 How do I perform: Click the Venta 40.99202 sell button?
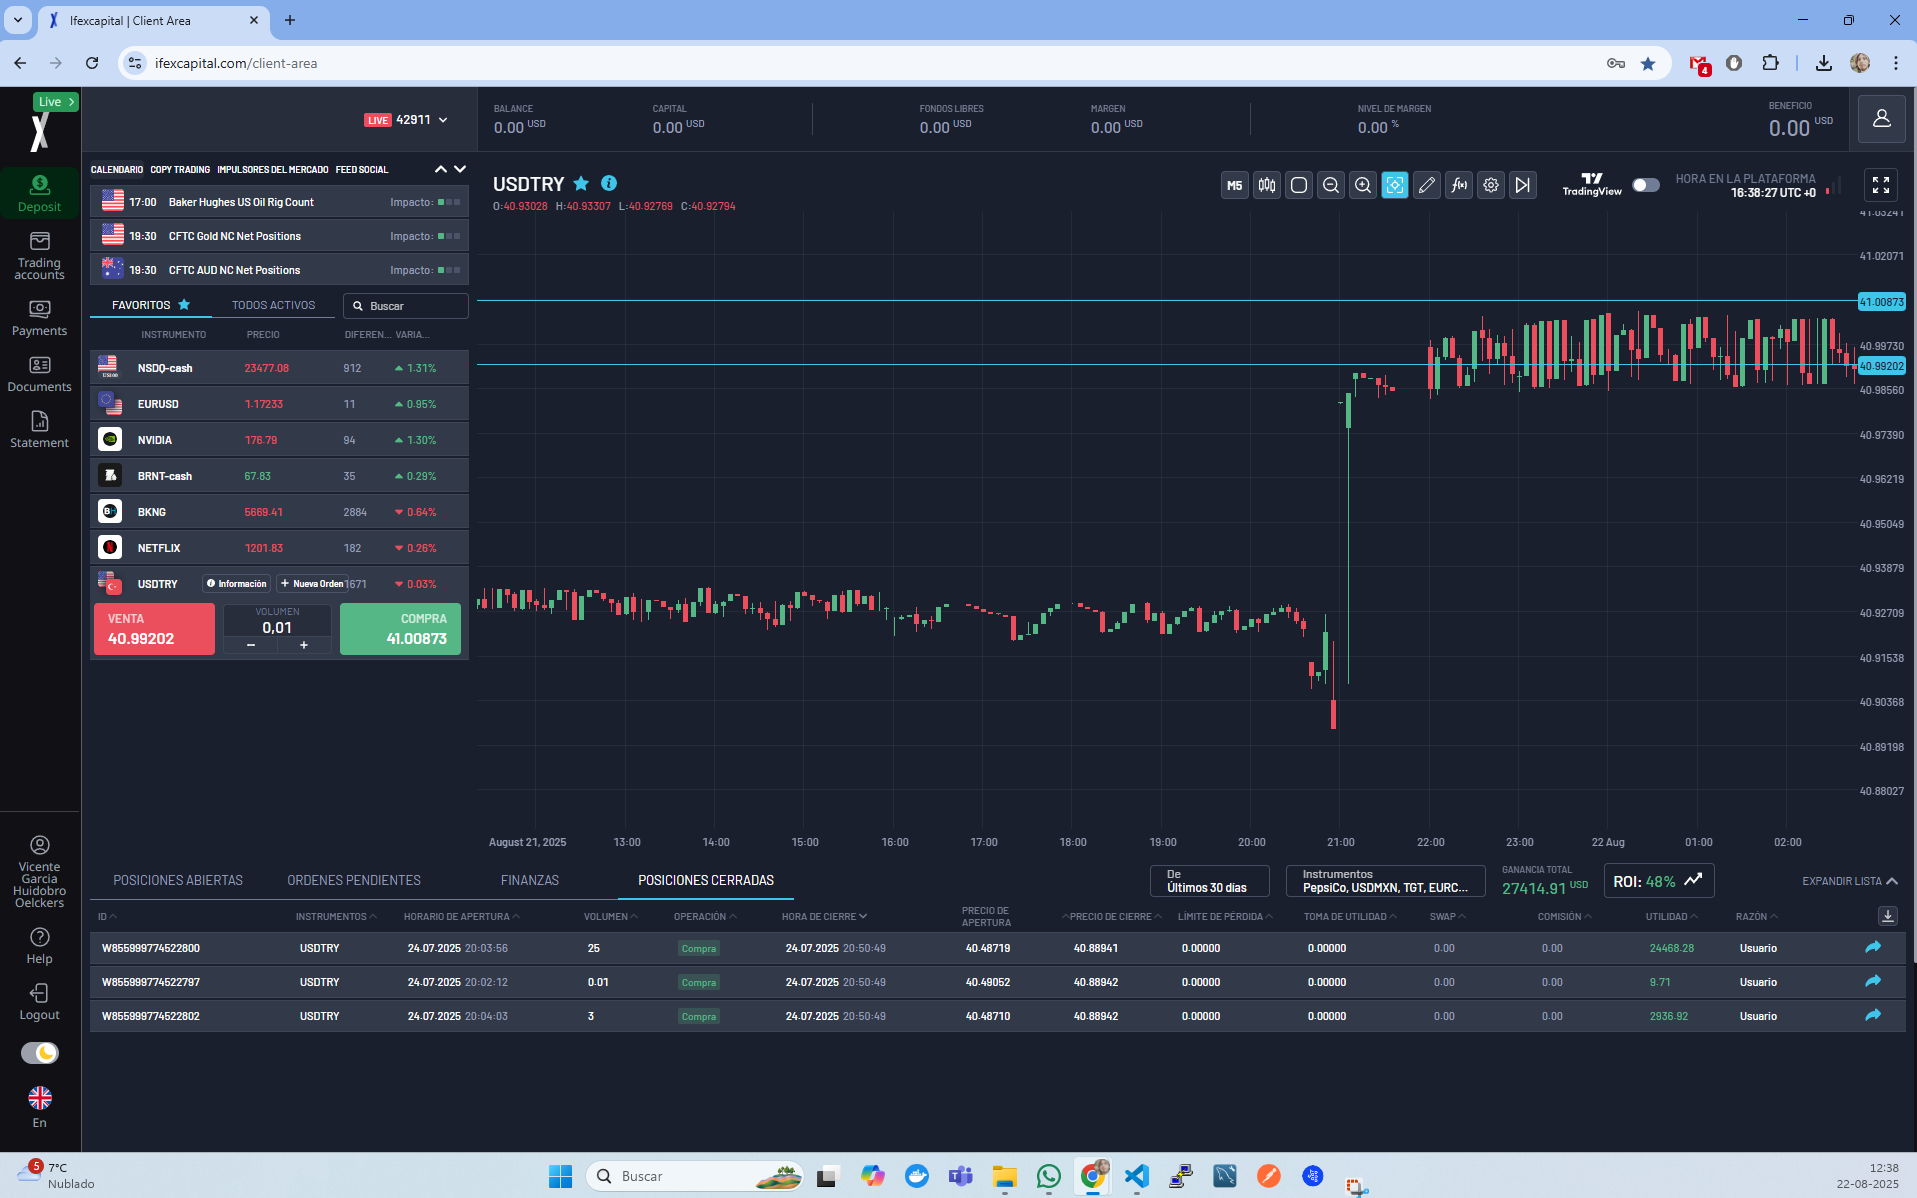tap(154, 629)
